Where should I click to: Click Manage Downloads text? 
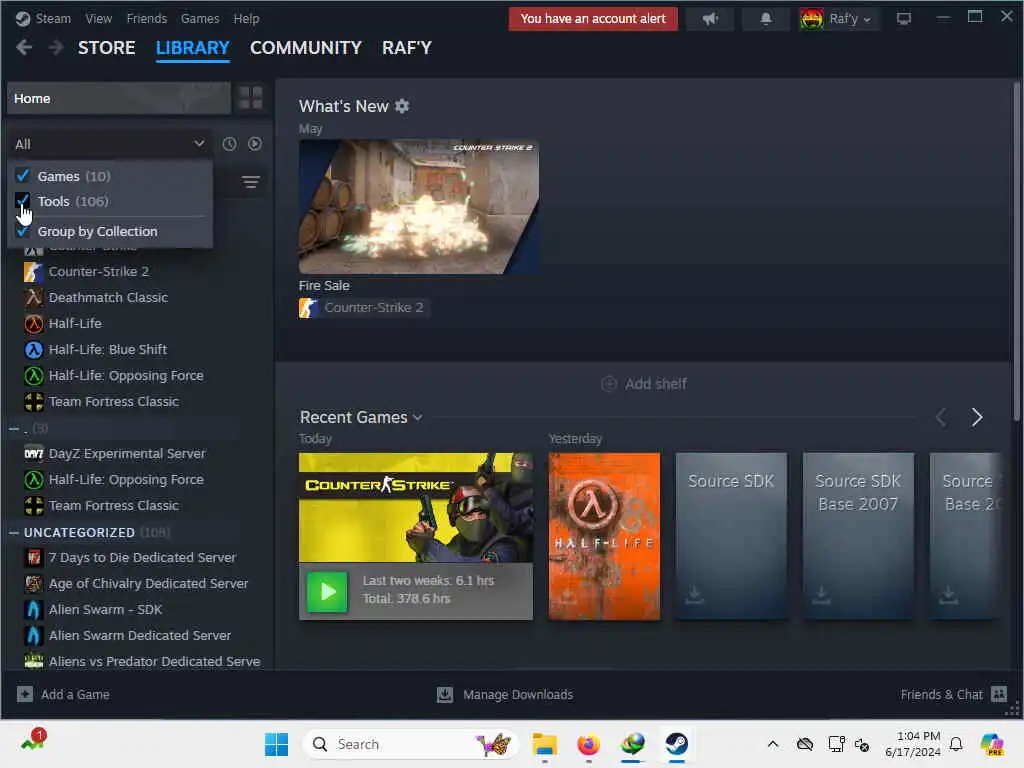point(518,694)
